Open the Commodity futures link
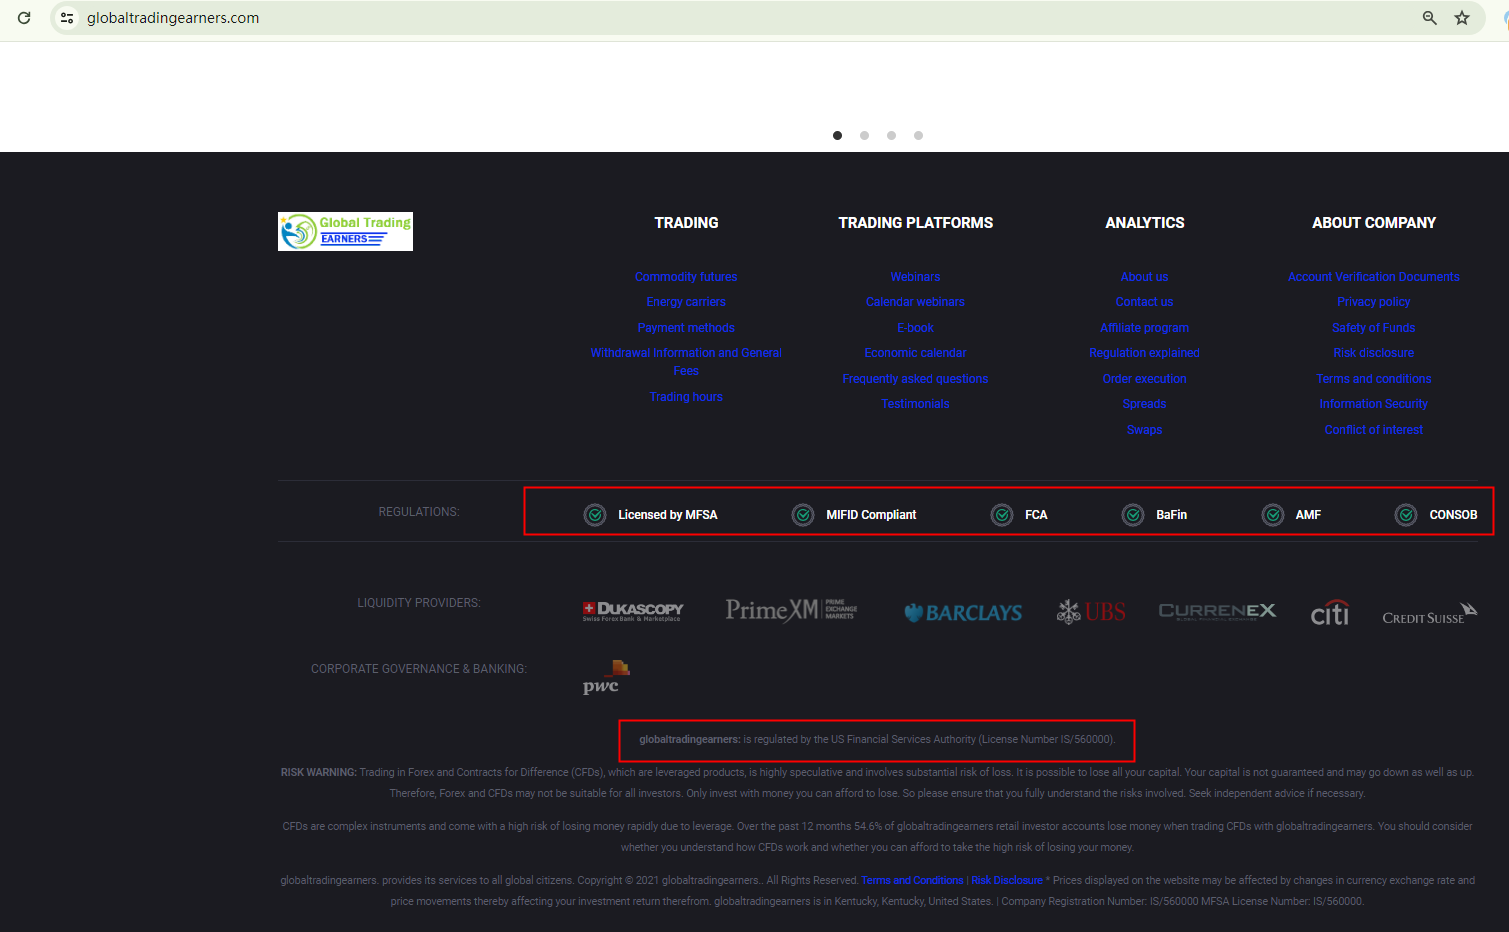The image size is (1509, 932). click(686, 277)
